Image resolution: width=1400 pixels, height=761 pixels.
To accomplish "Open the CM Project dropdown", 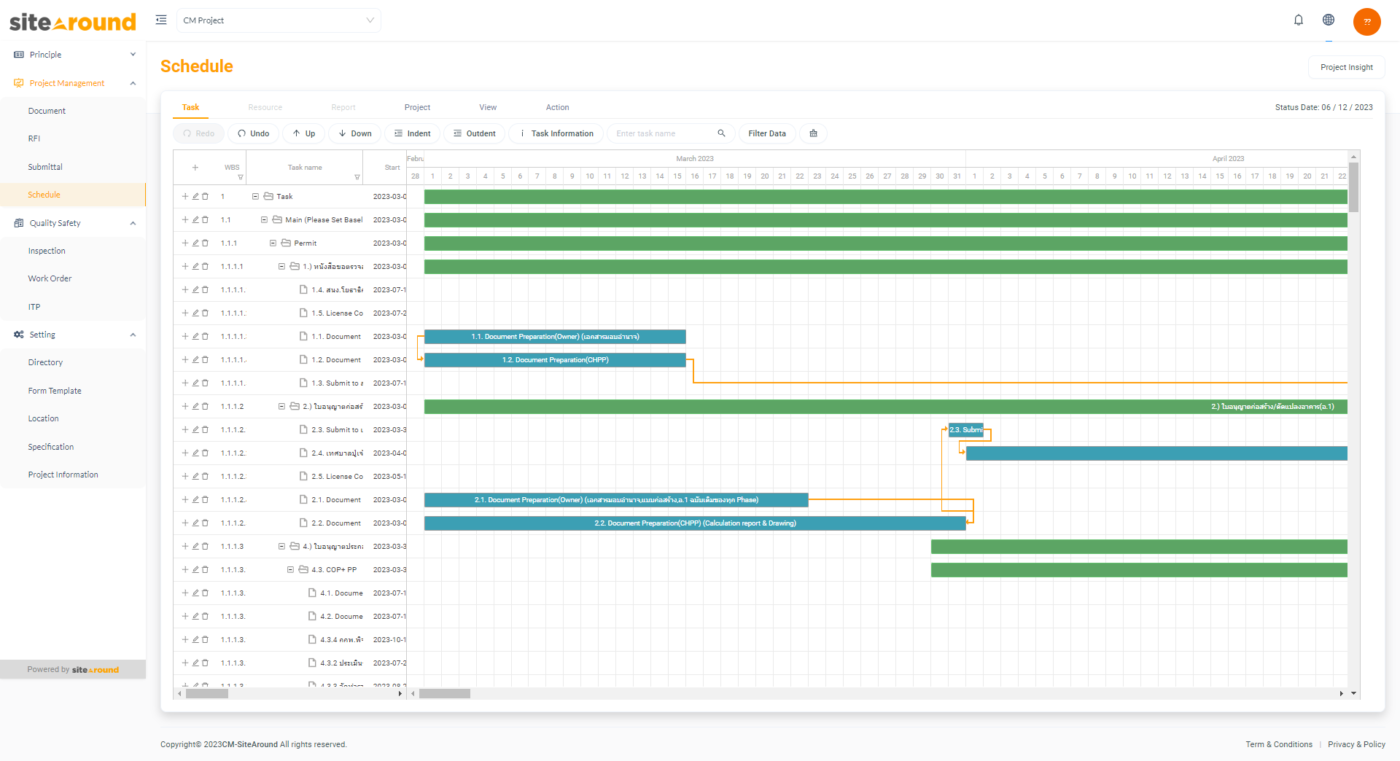I will (x=279, y=20).
